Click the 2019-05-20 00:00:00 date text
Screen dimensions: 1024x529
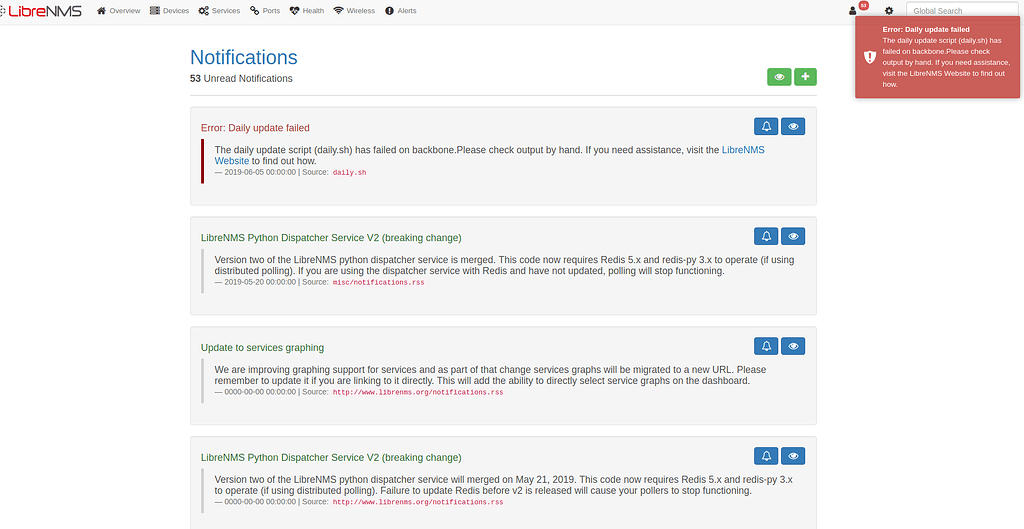tap(260, 282)
